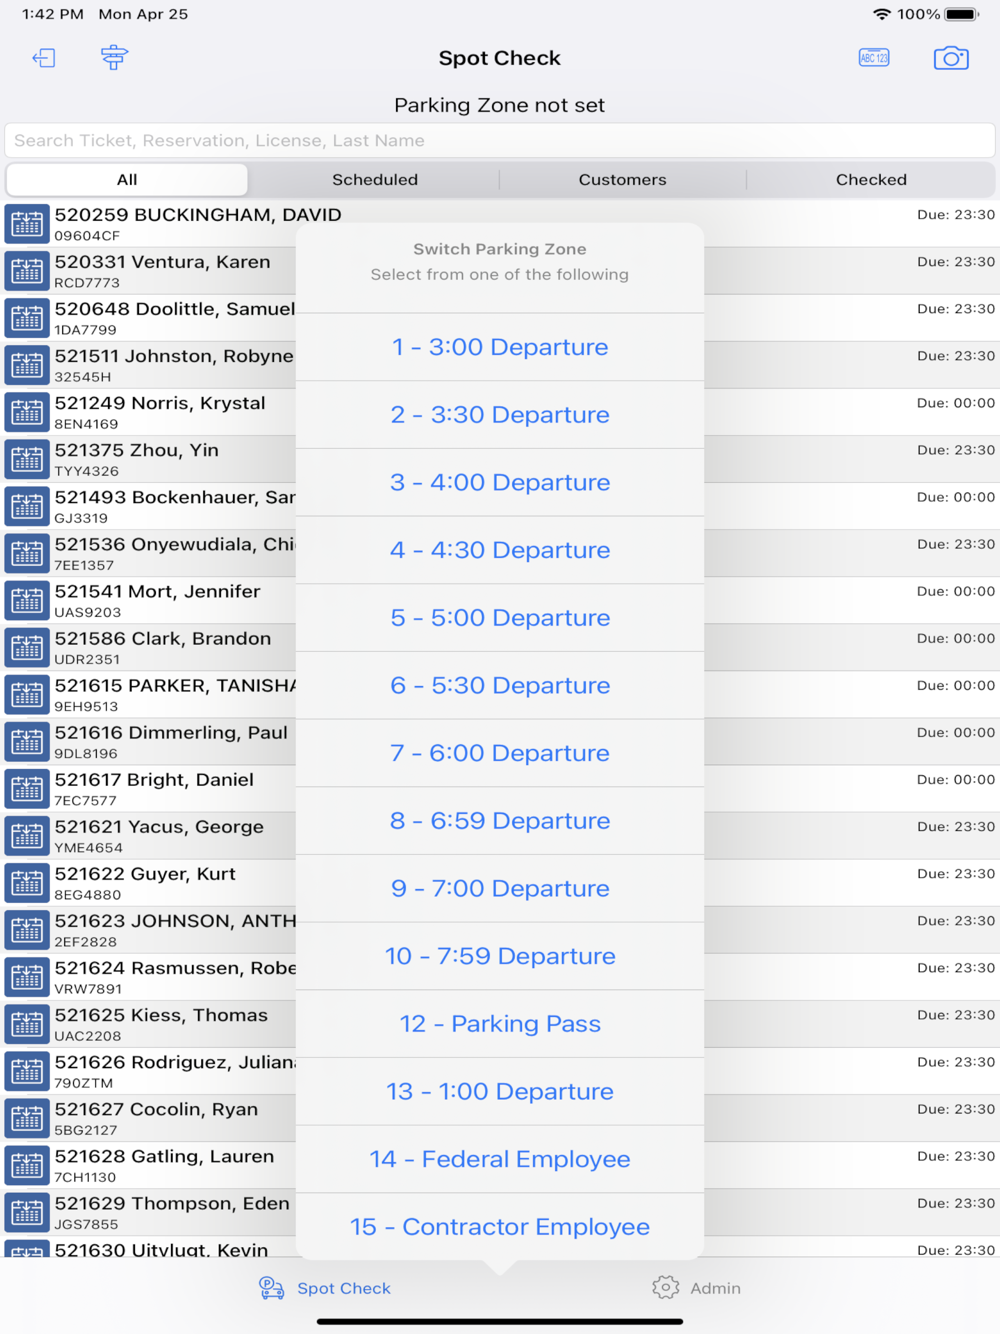Open the camera scanner icon
This screenshot has width=1000, height=1334.
951,58
